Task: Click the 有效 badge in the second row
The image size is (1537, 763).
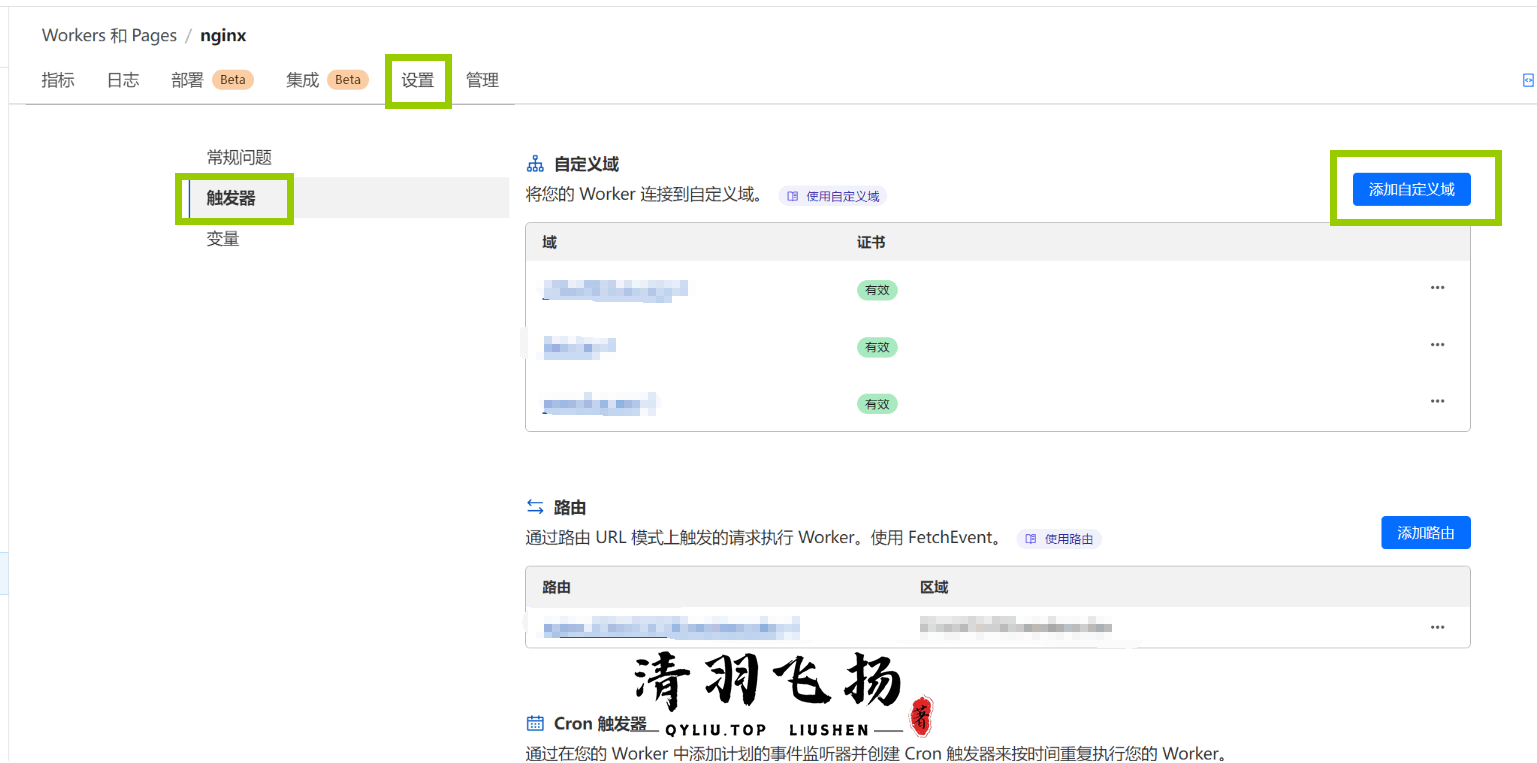Action: click(877, 347)
